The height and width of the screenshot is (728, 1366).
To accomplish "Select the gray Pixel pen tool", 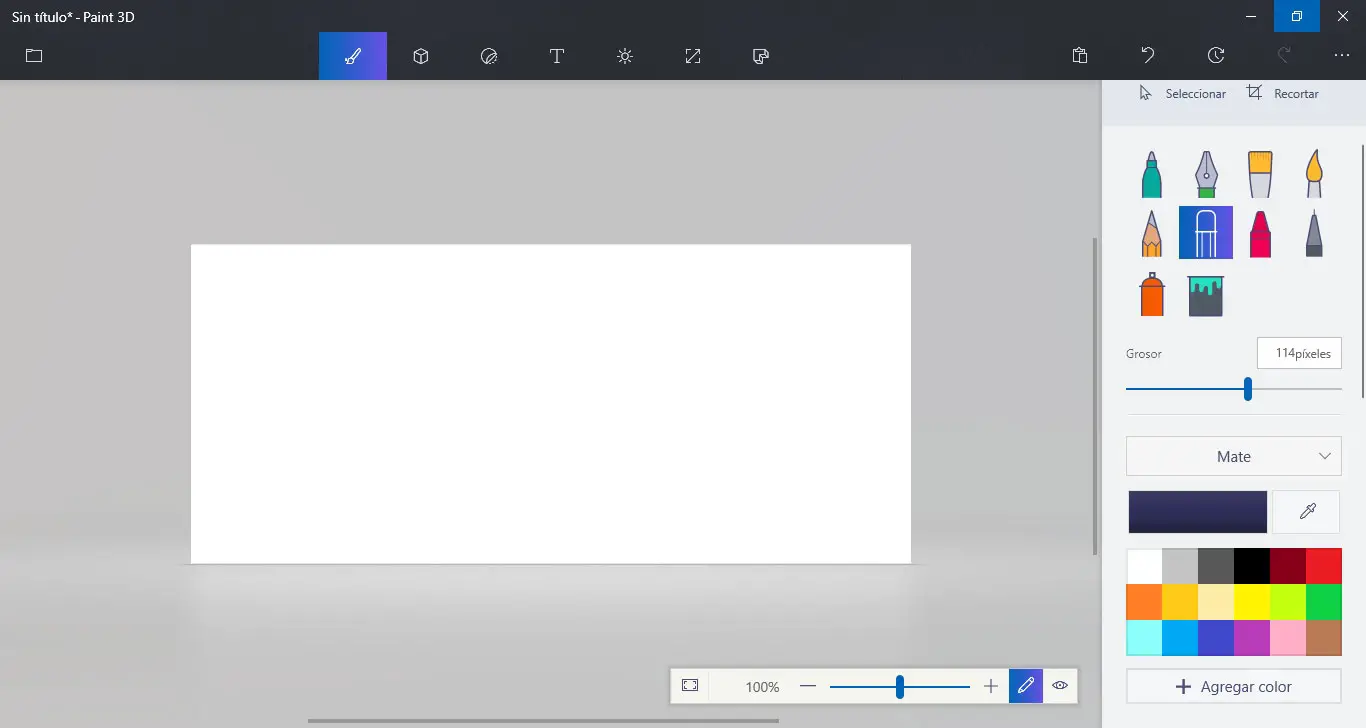I will [x=1314, y=233].
